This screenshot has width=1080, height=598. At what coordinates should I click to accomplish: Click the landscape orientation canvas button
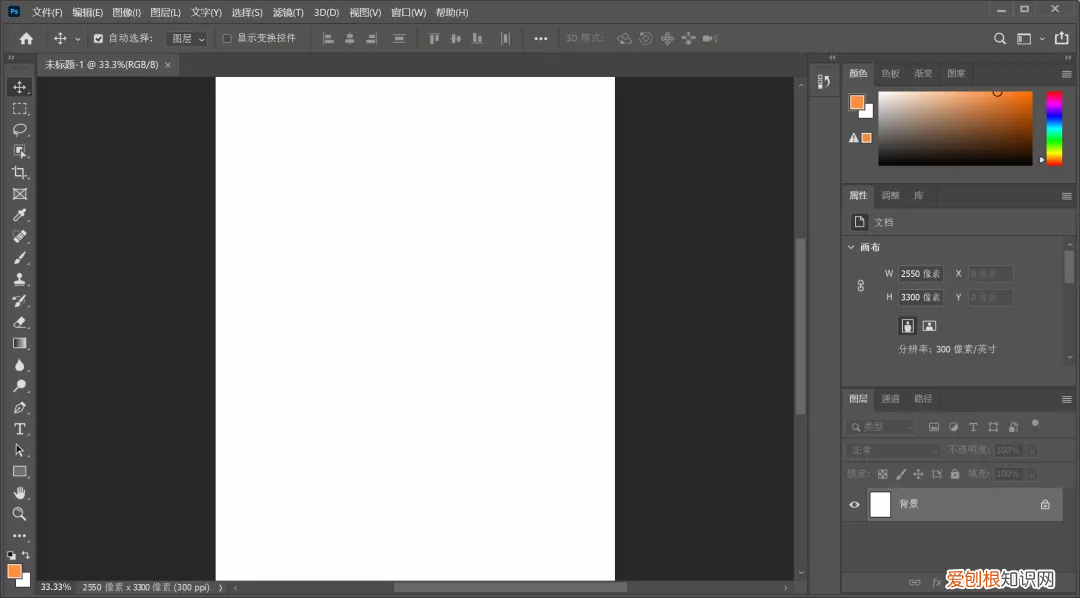929,326
